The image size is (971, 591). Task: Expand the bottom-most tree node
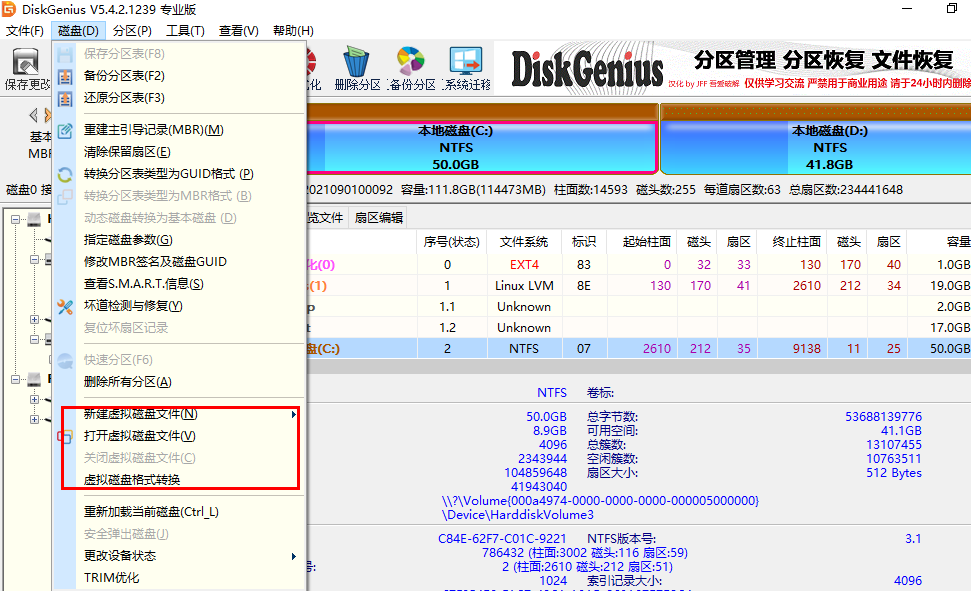(x=35, y=419)
